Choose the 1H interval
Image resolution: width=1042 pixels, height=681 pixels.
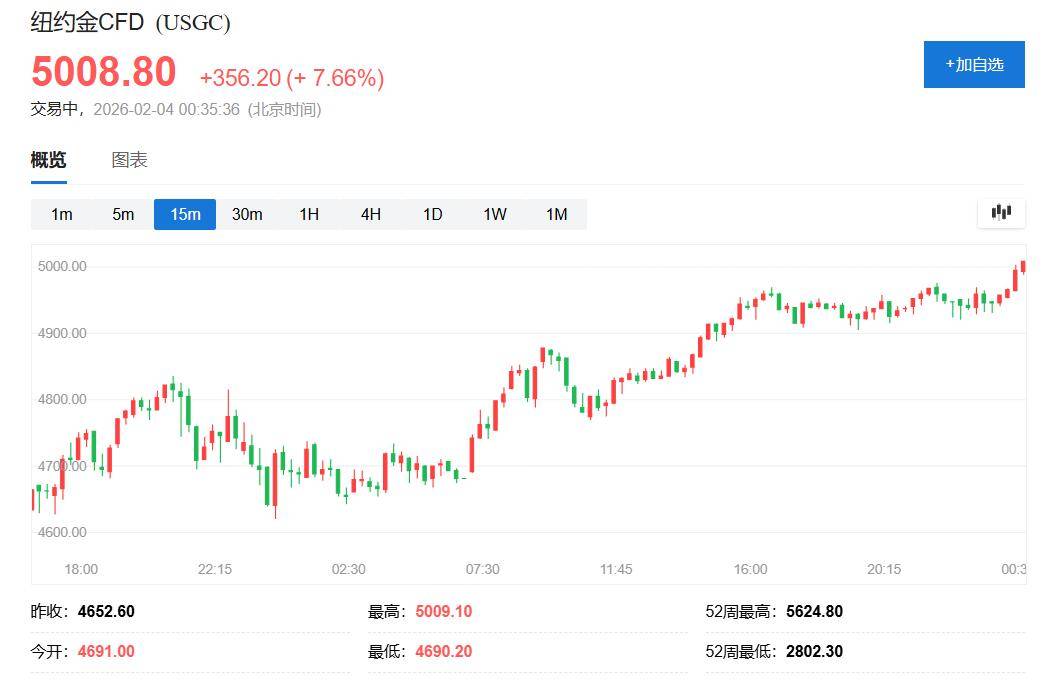coord(309,214)
